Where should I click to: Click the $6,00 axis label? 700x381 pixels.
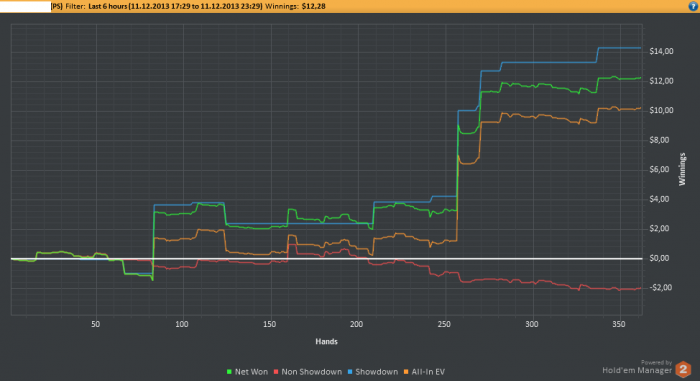coord(660,169)
